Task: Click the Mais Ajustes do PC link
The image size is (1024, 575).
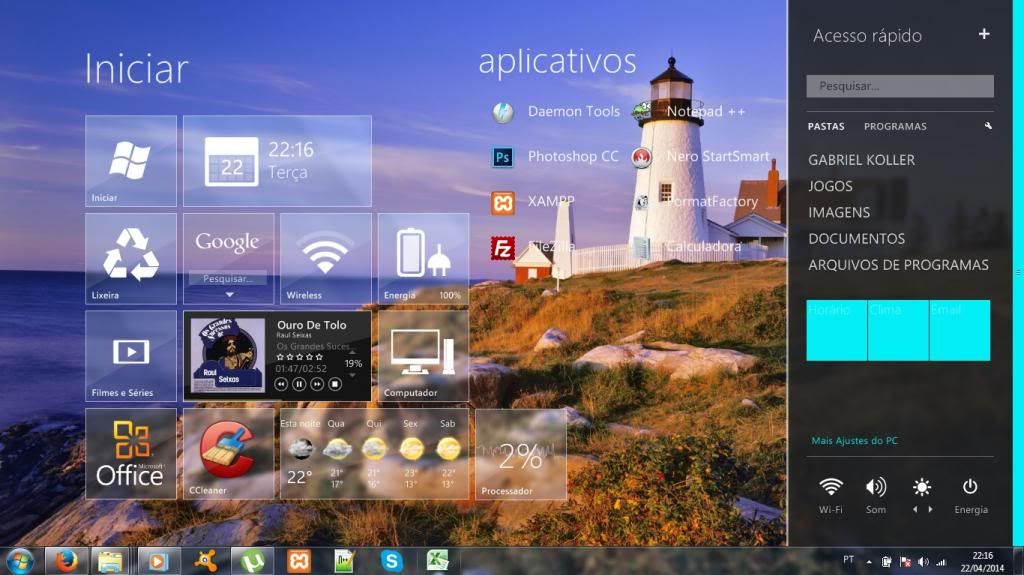Action: 855,441
